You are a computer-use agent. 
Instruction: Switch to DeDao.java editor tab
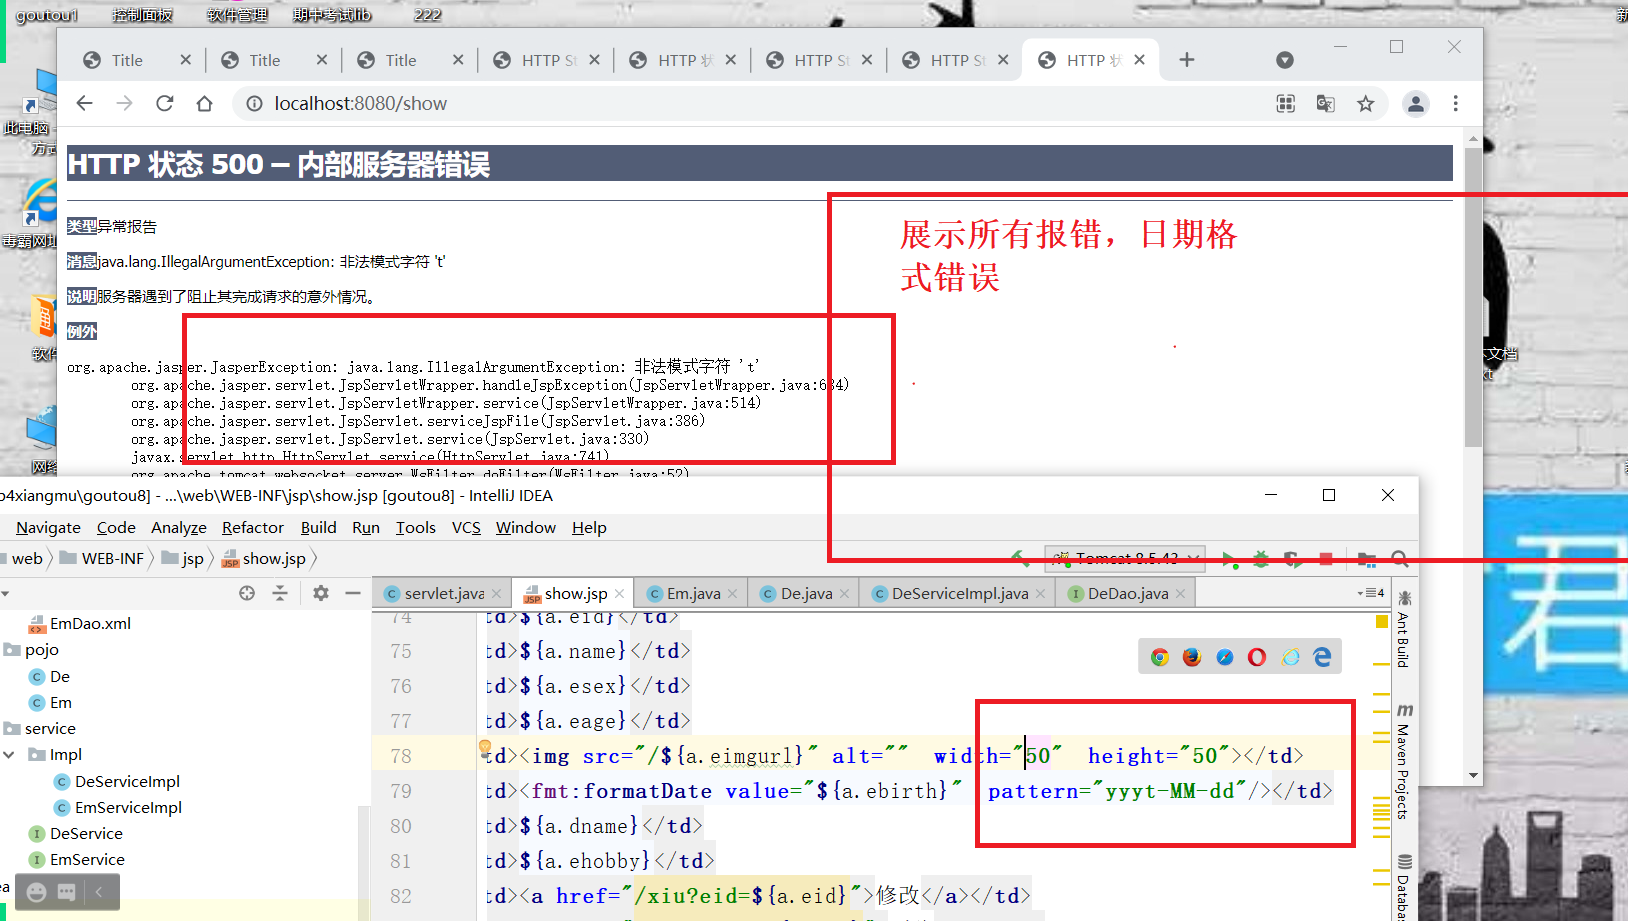pos(1128,593)
